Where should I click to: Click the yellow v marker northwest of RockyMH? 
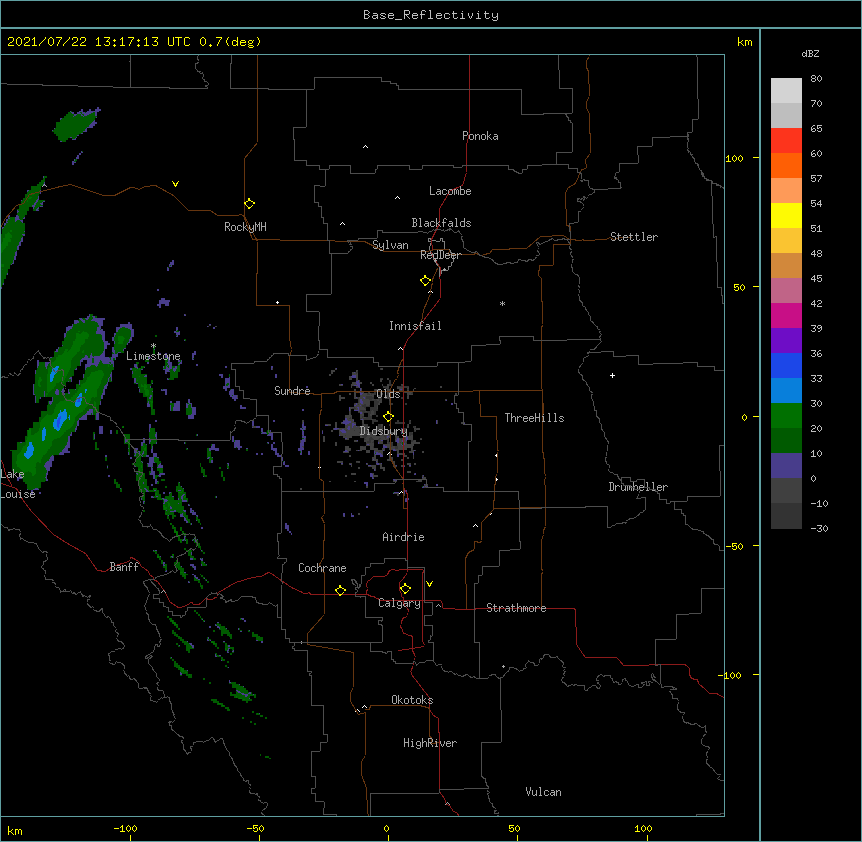[x=175, y=184]
